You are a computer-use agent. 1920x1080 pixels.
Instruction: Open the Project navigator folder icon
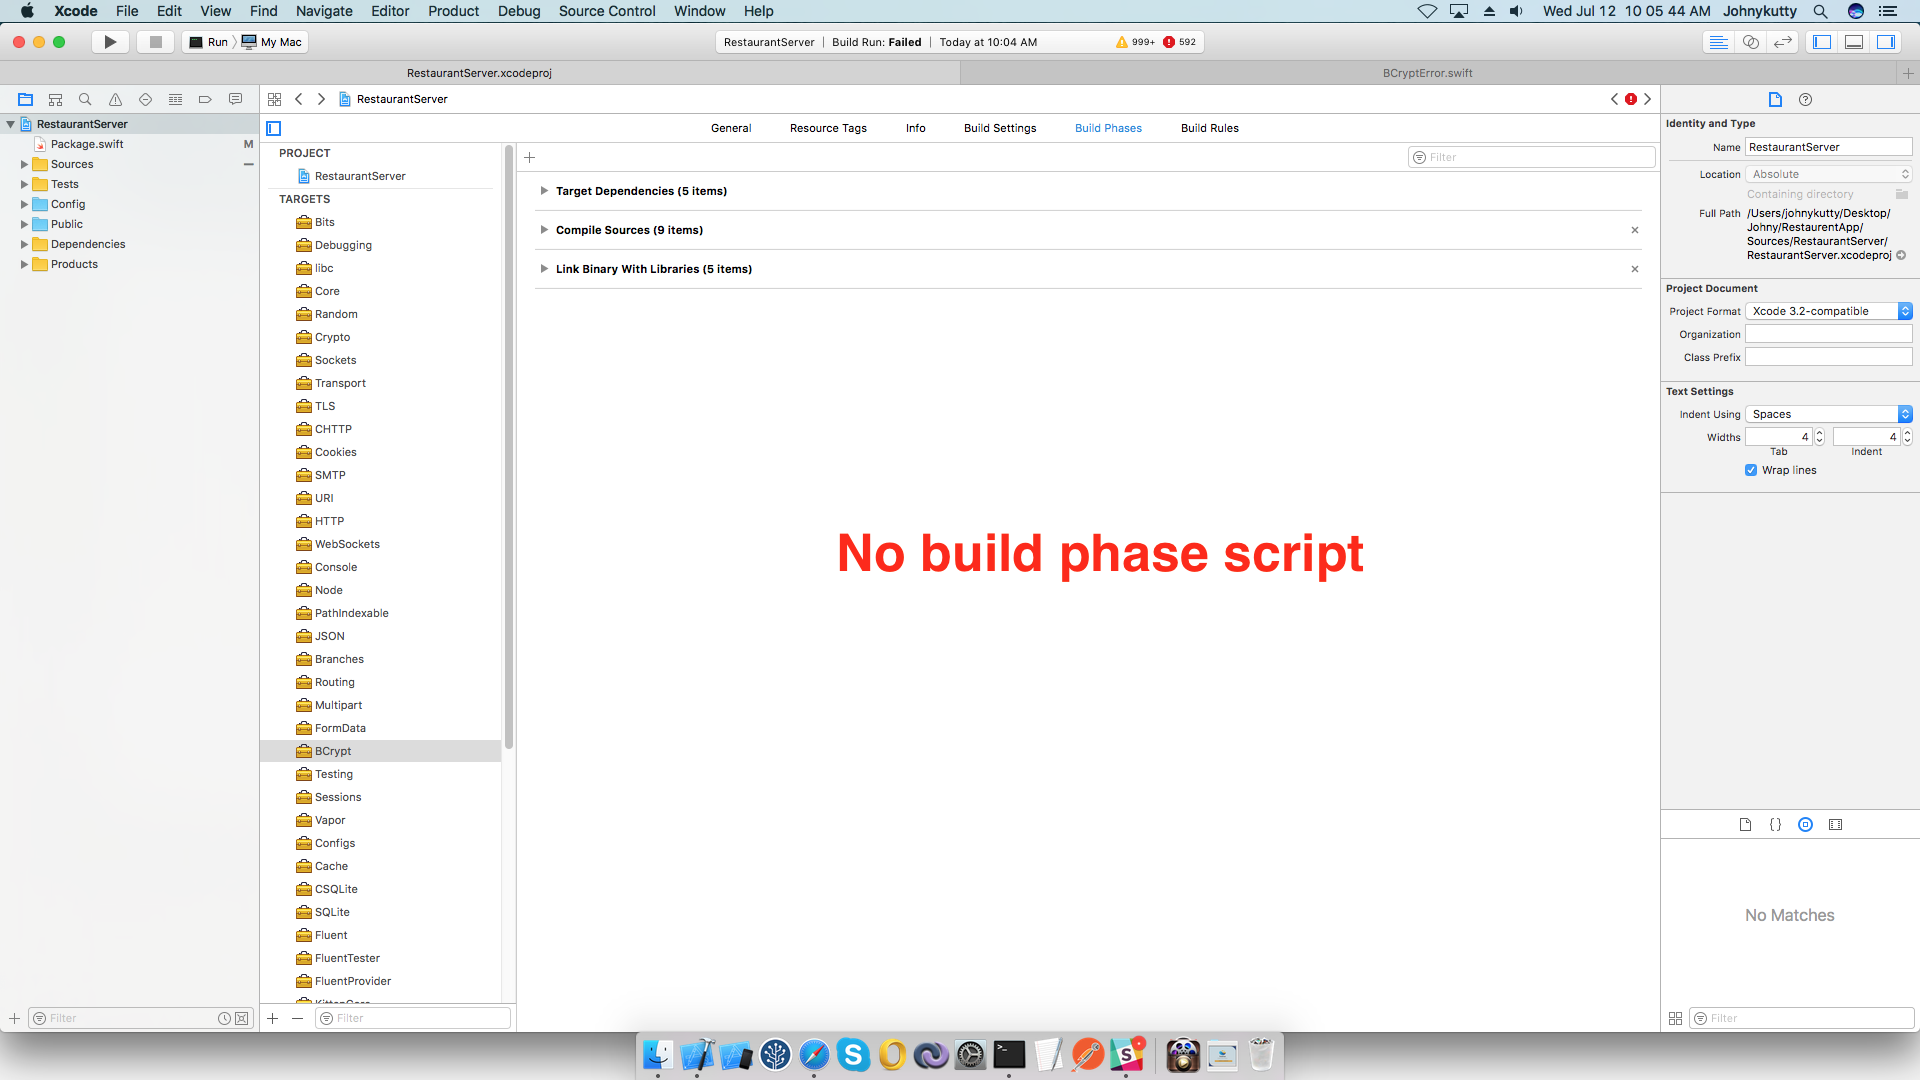(25, 99)
